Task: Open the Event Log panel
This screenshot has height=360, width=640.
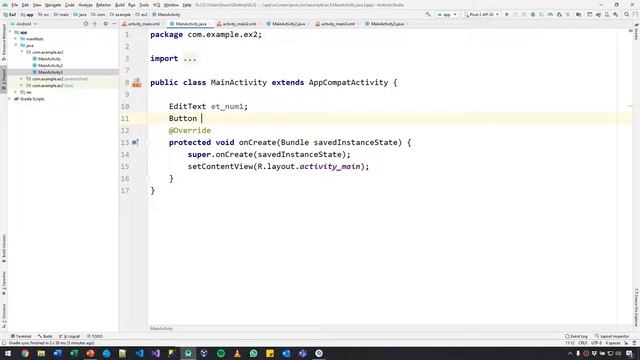Action: [576, 336]
